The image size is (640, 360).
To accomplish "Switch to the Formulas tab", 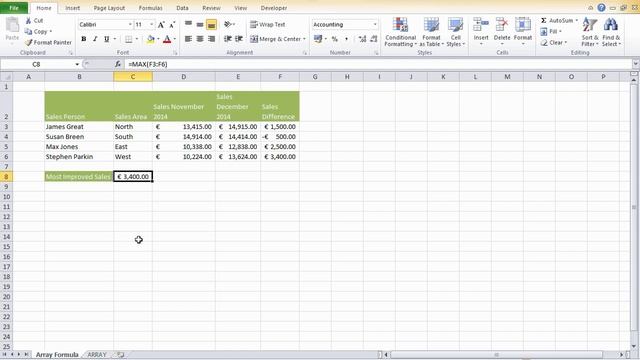I will pos(150,8).
